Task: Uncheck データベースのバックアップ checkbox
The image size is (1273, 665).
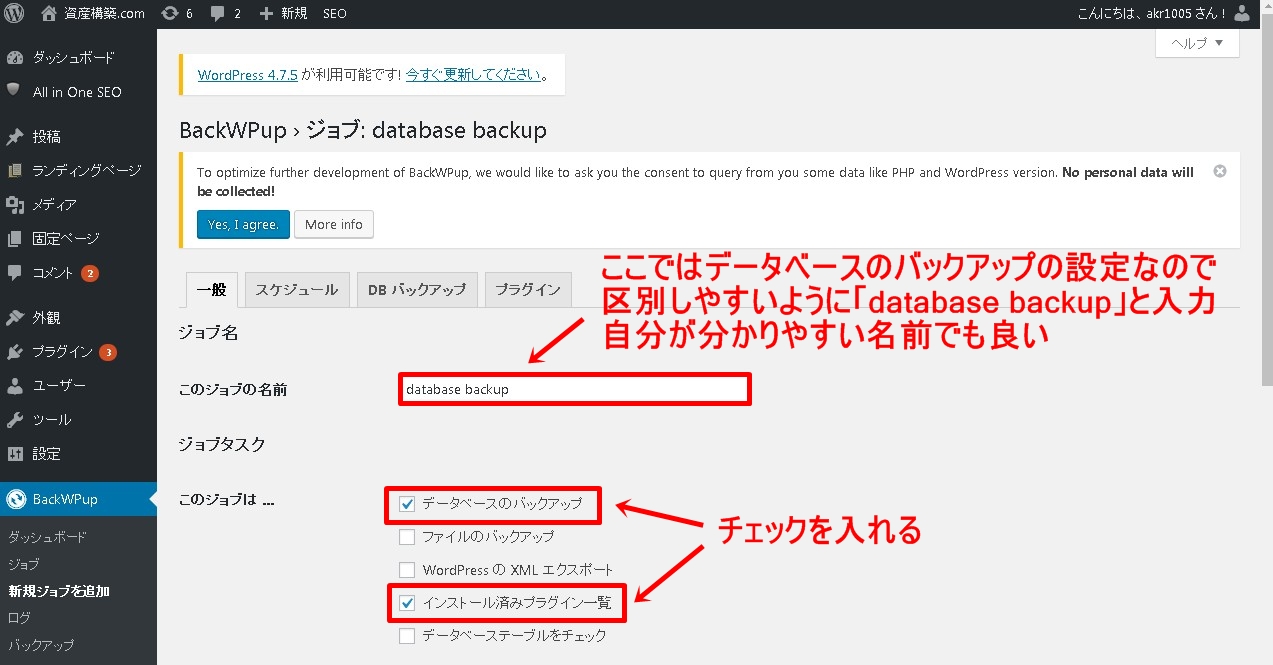Action: [407, 504]
